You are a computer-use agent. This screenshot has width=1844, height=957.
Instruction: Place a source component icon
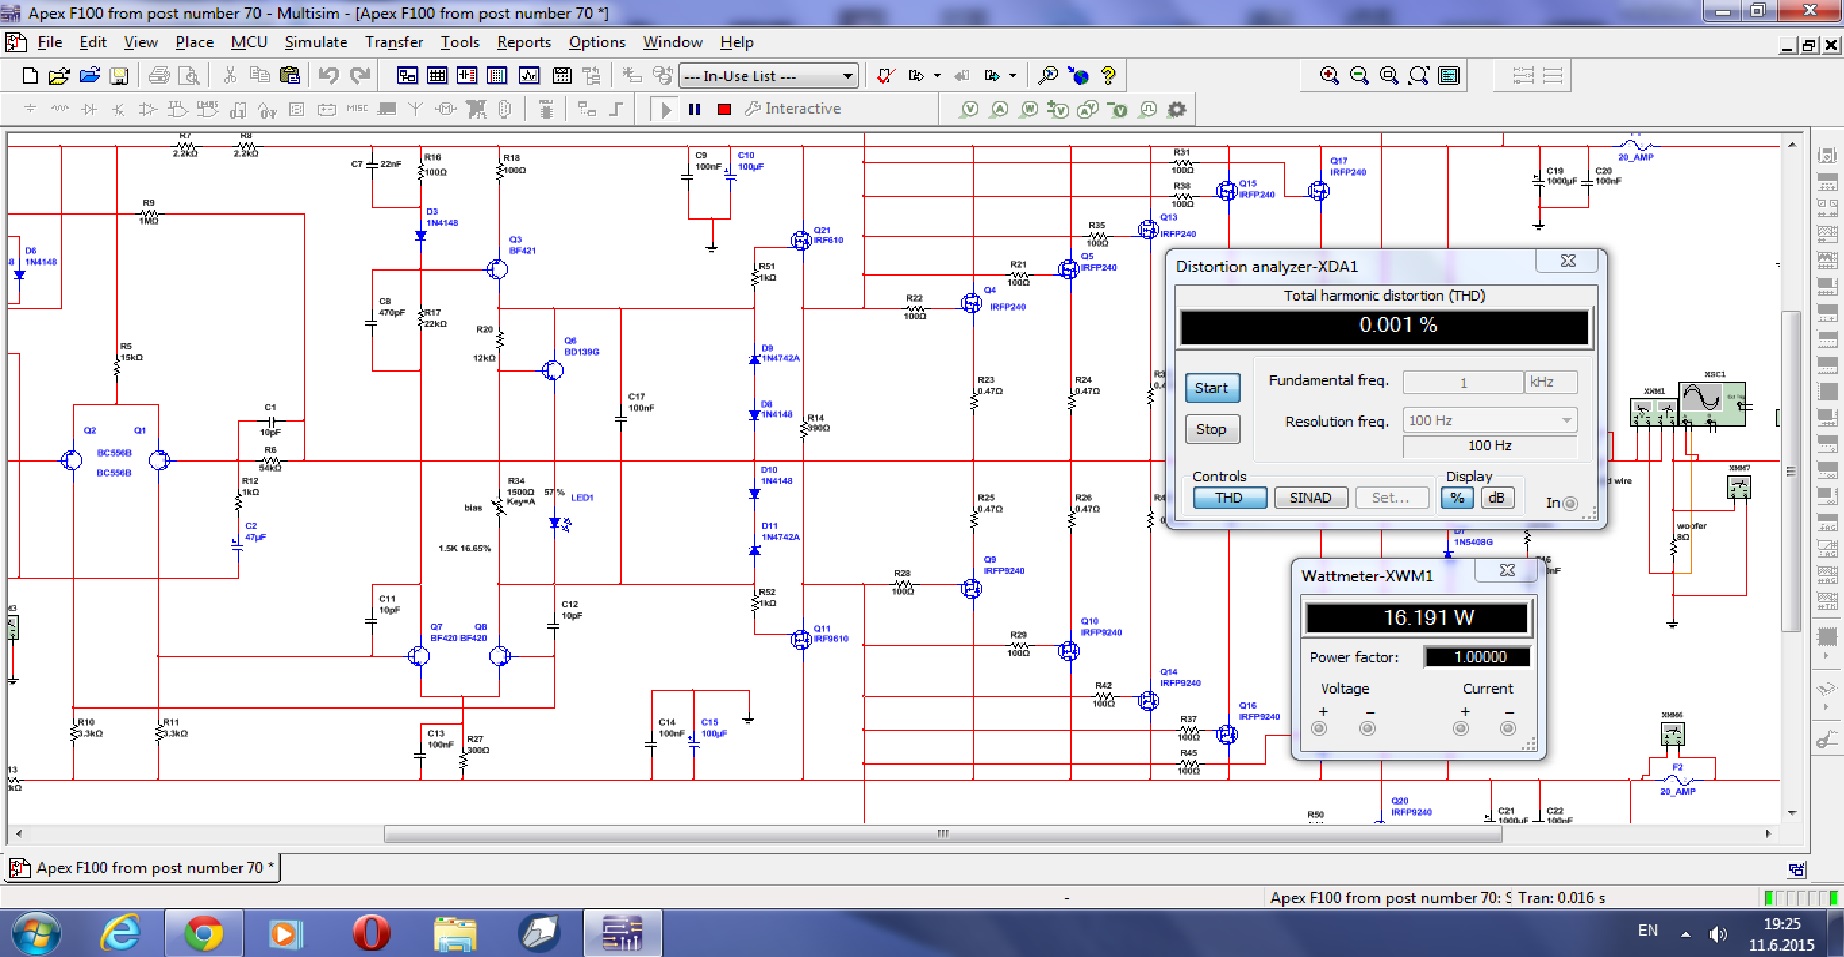30,109
